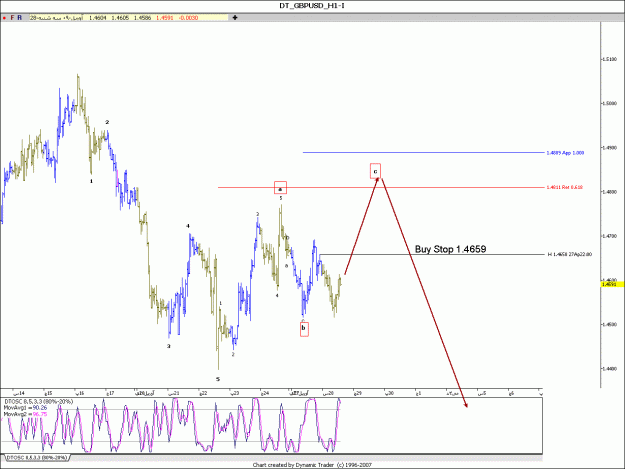Click date 30 on the time axis
This screenshot has height=469, width=625.
point(389,393)
